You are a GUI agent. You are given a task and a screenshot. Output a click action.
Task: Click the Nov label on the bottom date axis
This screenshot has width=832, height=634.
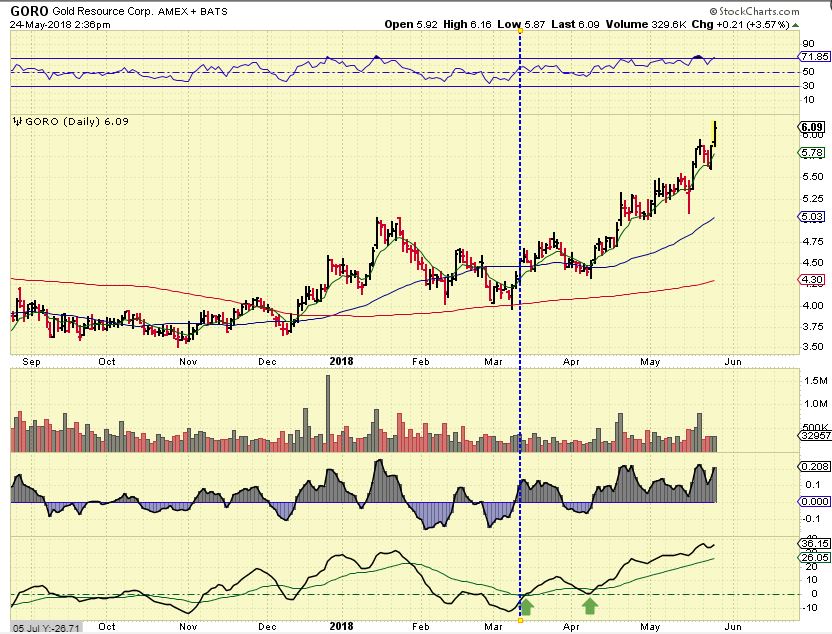pyautogui.click(x=188, y=627)
